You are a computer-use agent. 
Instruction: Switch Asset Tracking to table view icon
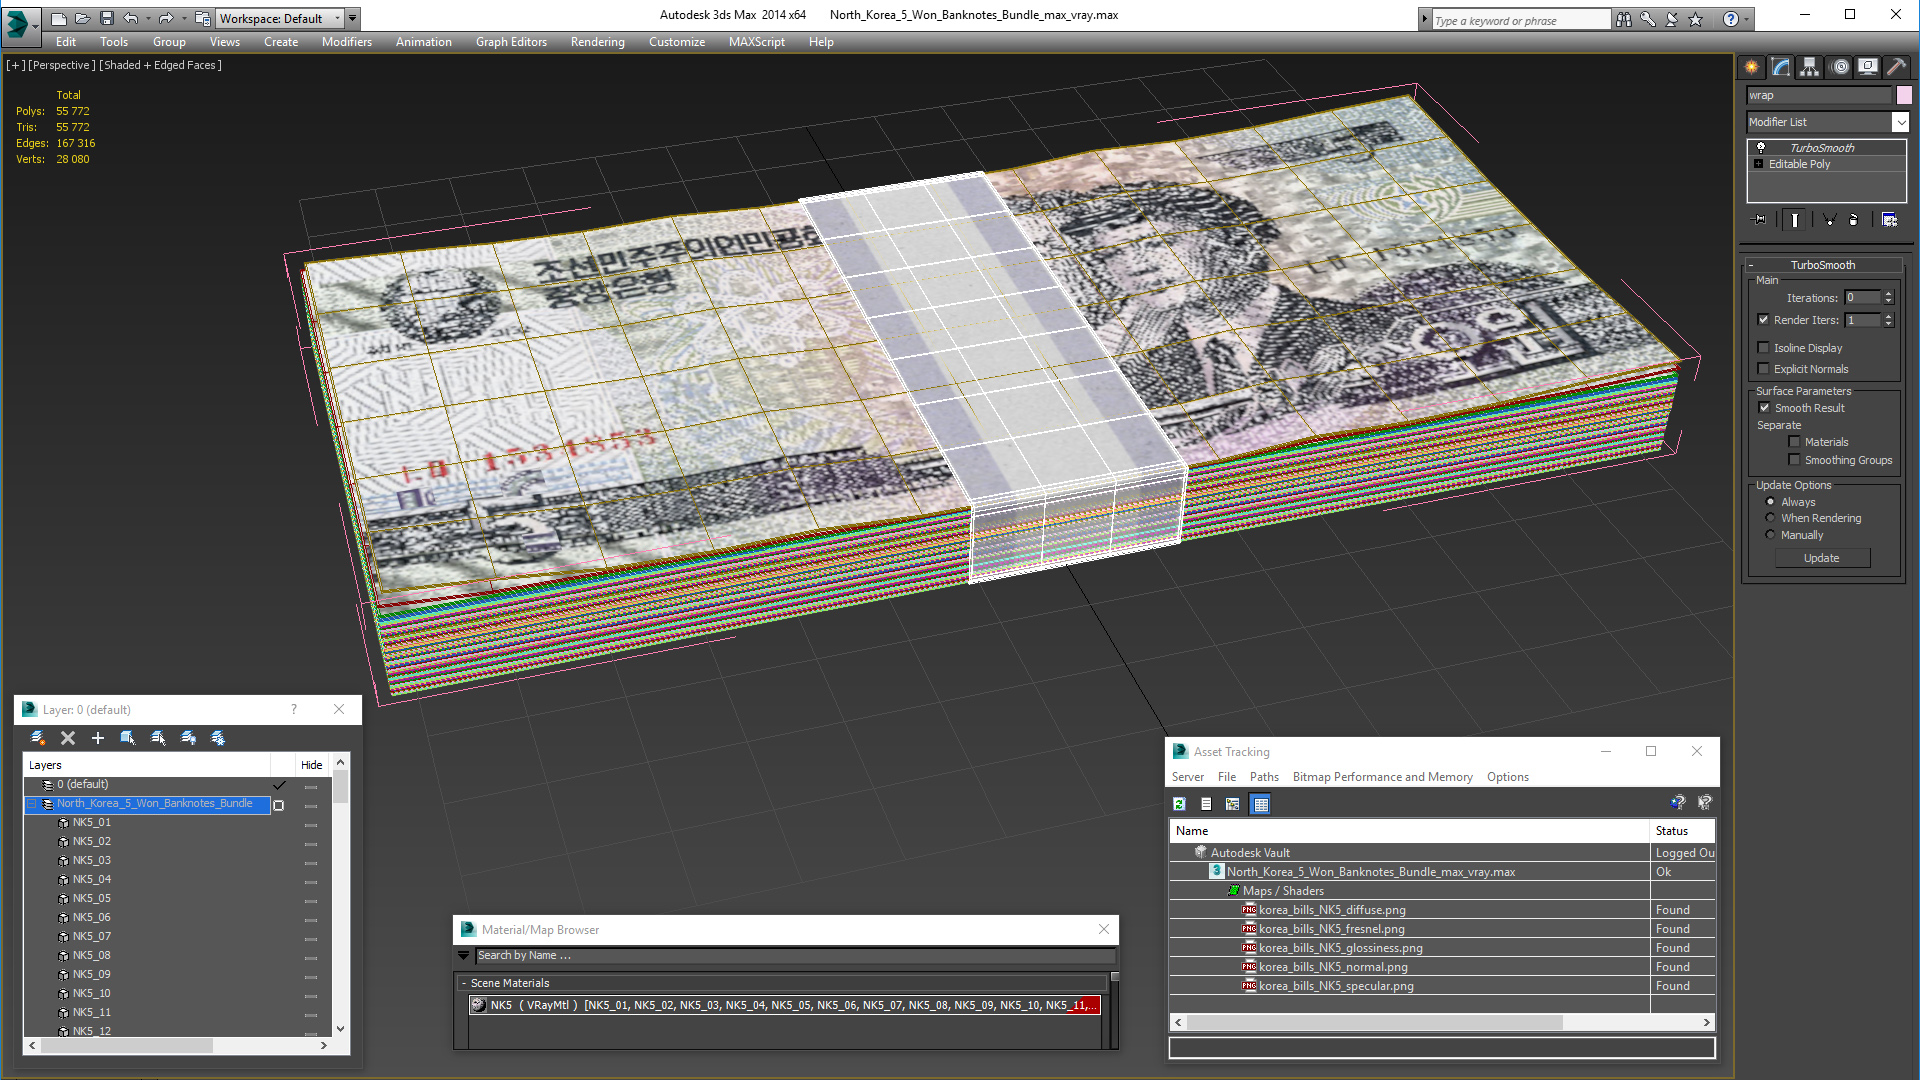coord(1260,804)
